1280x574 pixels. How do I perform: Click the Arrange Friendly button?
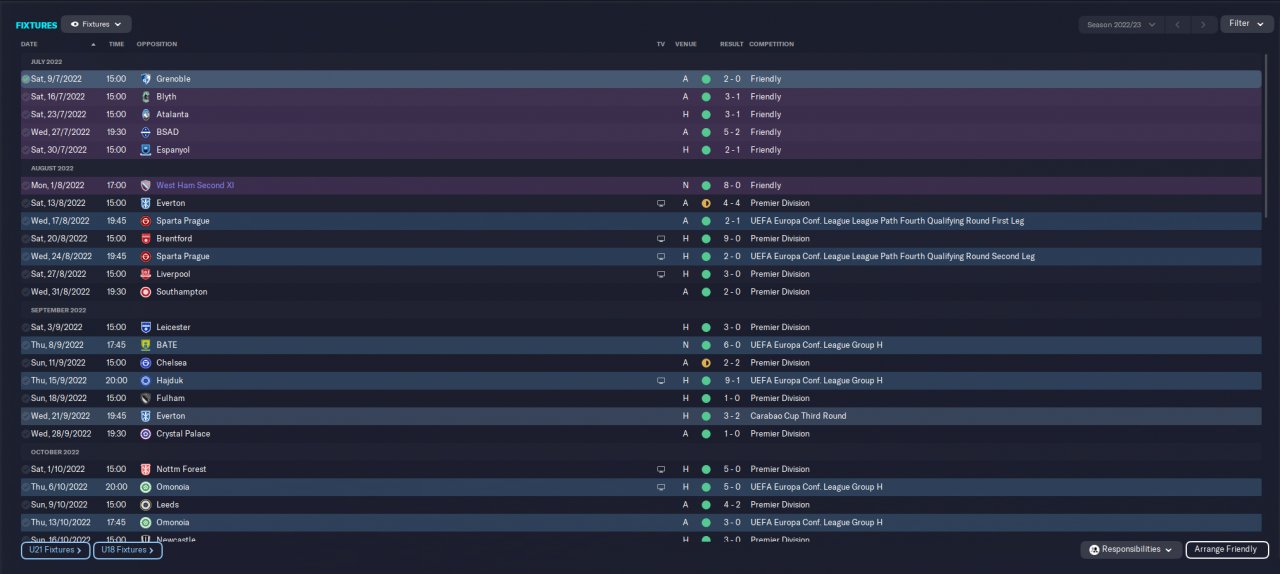pyautogui.click(x=1227, y=550)
